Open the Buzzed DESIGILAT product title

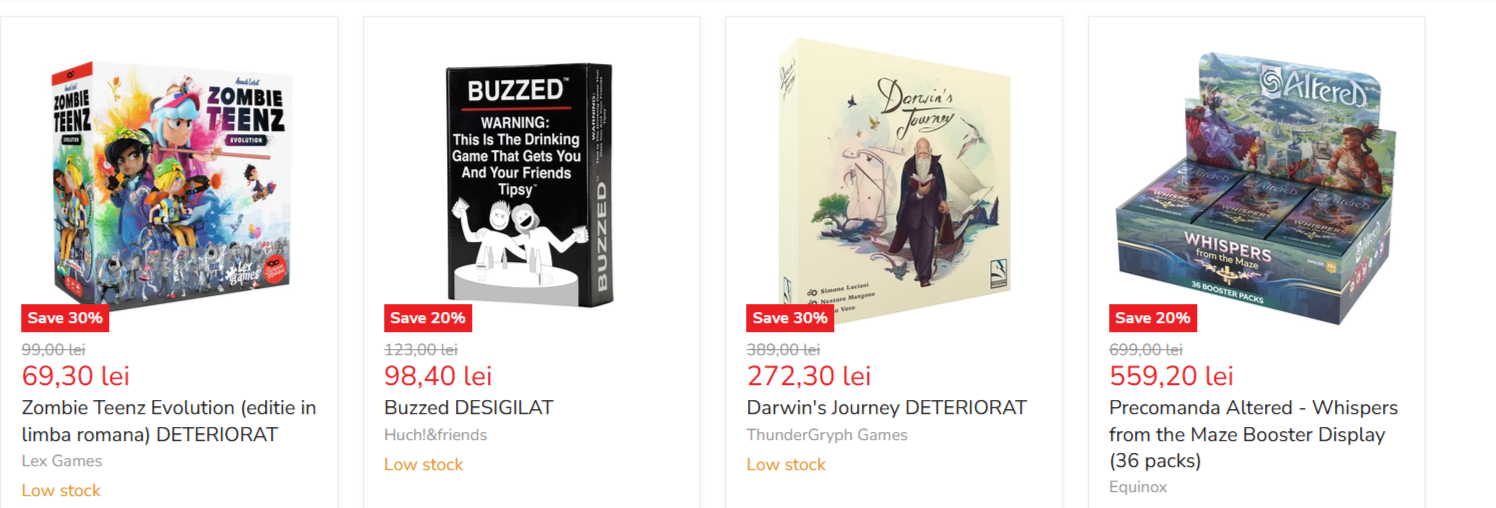[468, 408]
